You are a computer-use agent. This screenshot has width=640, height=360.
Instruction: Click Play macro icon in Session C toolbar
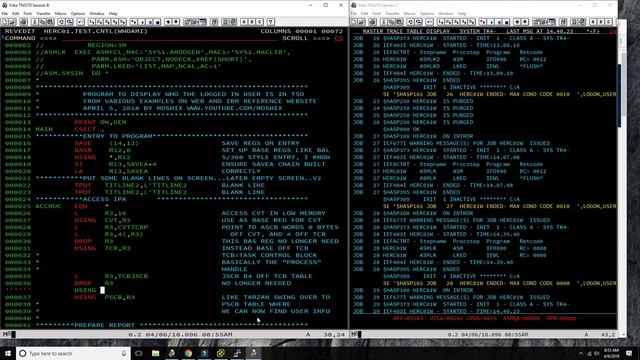pyautogui.click(x=491, y=22)
